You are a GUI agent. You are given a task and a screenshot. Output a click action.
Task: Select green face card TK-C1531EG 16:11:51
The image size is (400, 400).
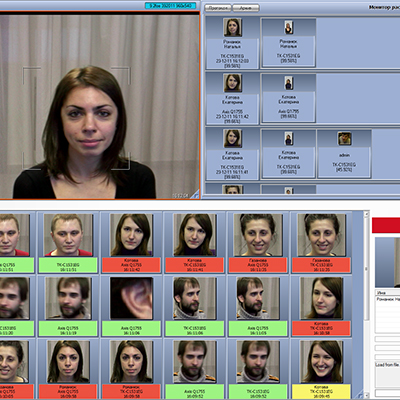point(68,243)
